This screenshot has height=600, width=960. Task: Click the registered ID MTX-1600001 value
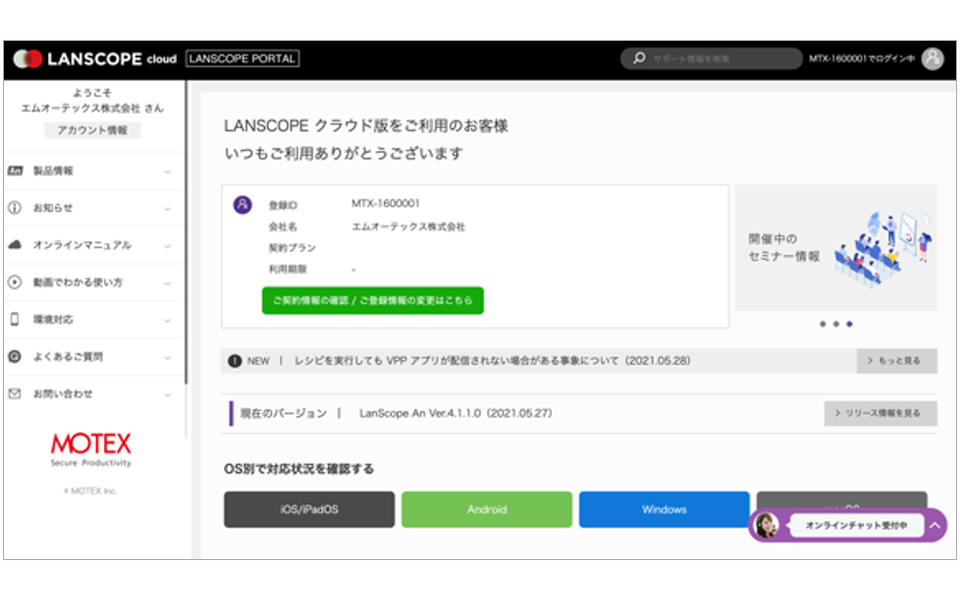pos(386,203)
